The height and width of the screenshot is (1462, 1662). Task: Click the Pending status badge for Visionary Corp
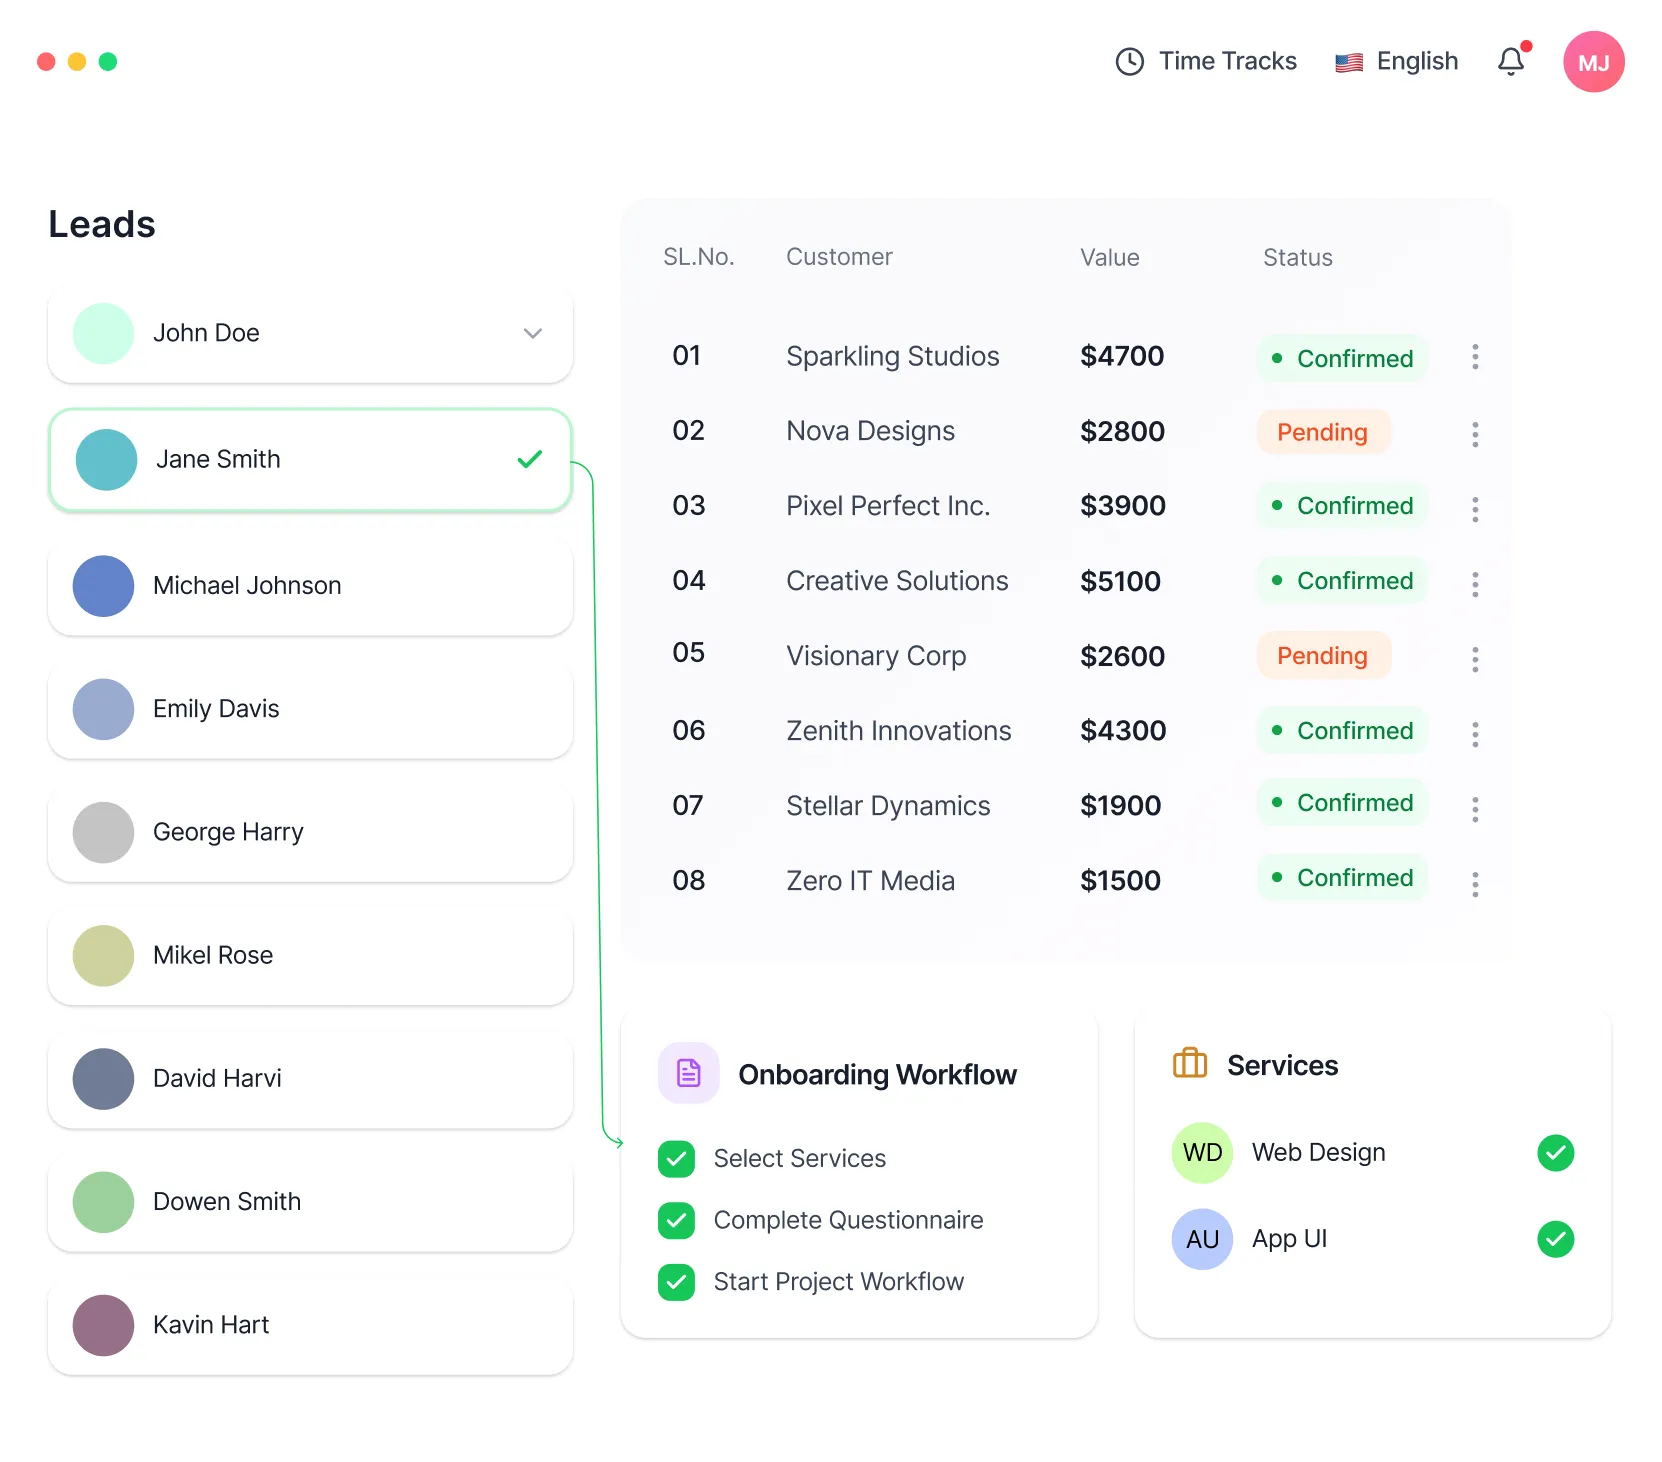click(x=1322, y=656)
